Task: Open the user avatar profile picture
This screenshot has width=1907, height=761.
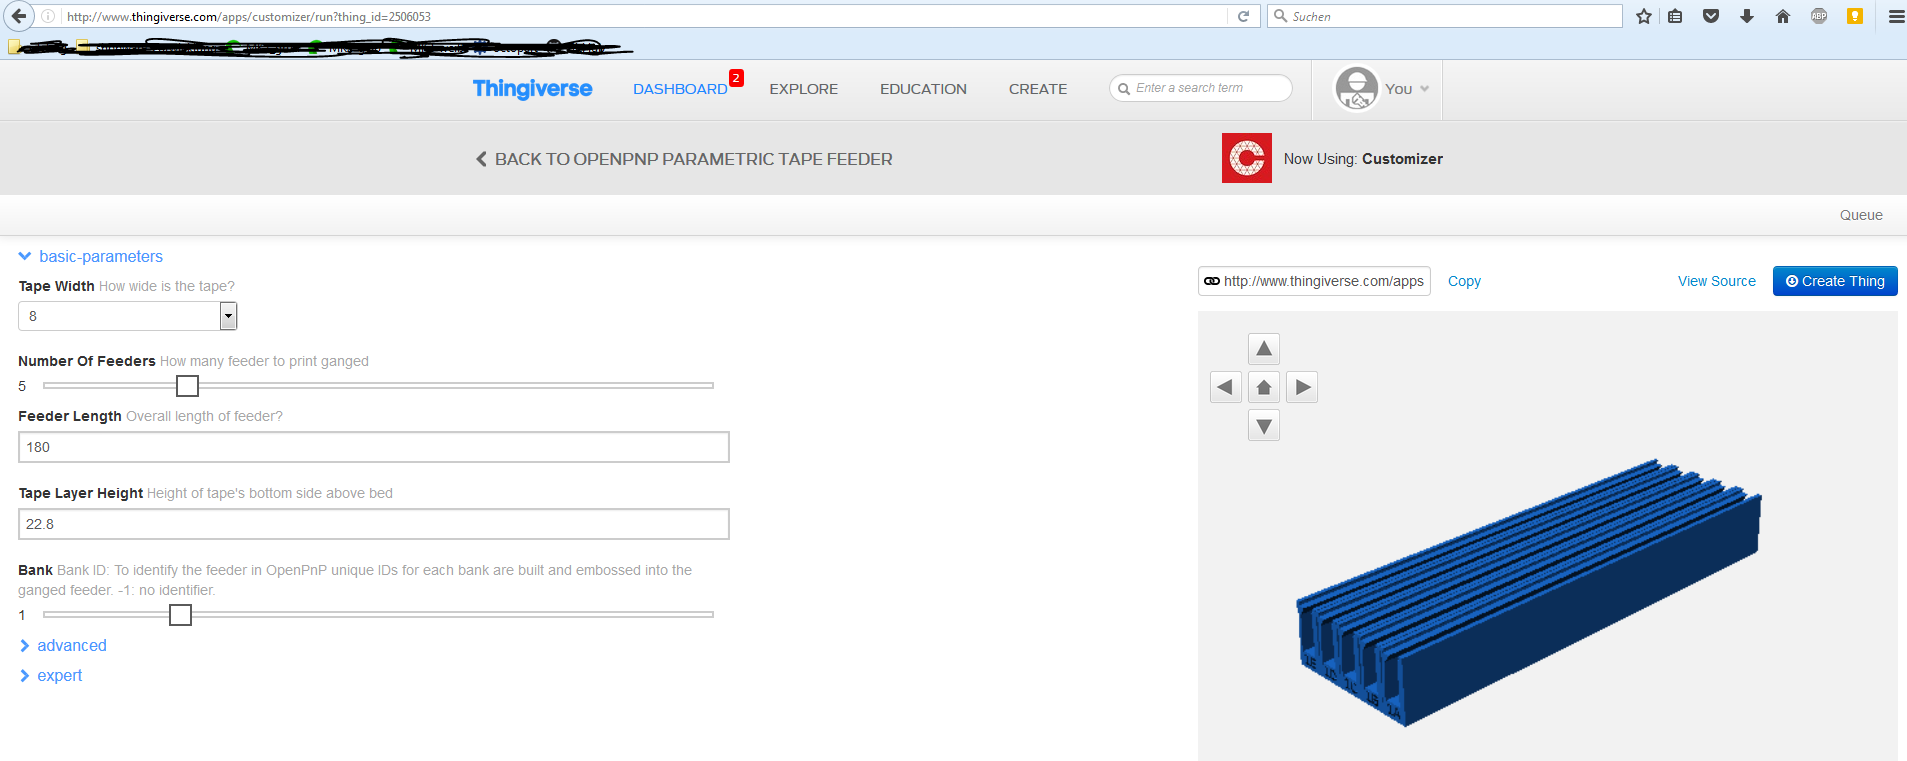Action: click(1357, 89)
